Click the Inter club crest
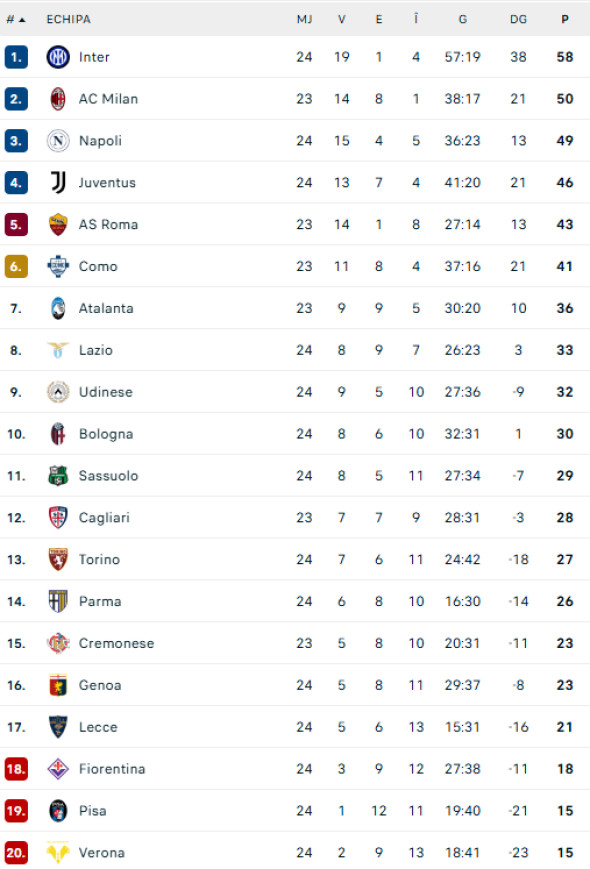590x869 pixels. coord(58,57)
